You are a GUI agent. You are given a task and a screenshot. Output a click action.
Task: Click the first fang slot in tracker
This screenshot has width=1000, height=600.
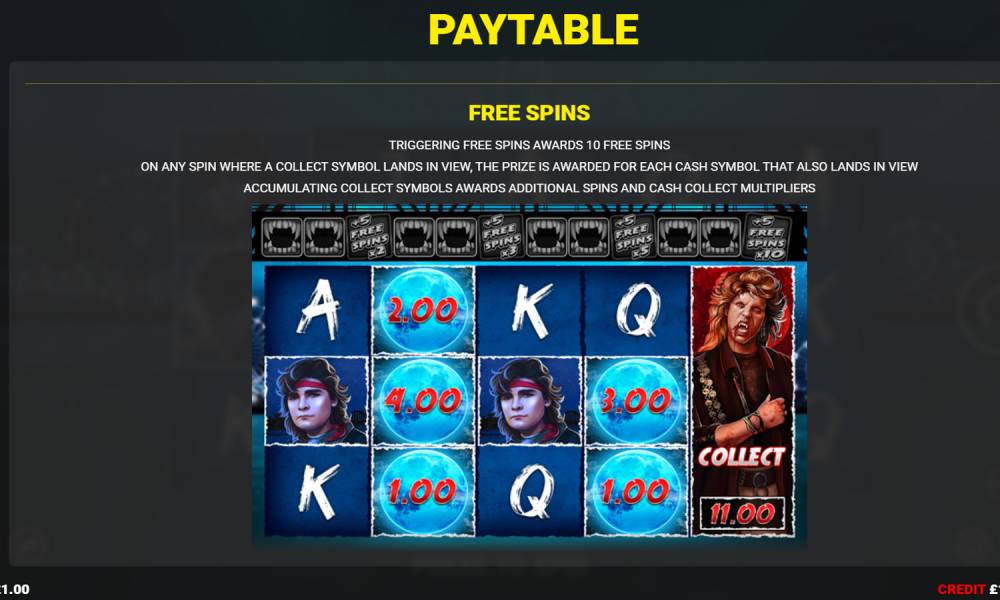[281, 237]
